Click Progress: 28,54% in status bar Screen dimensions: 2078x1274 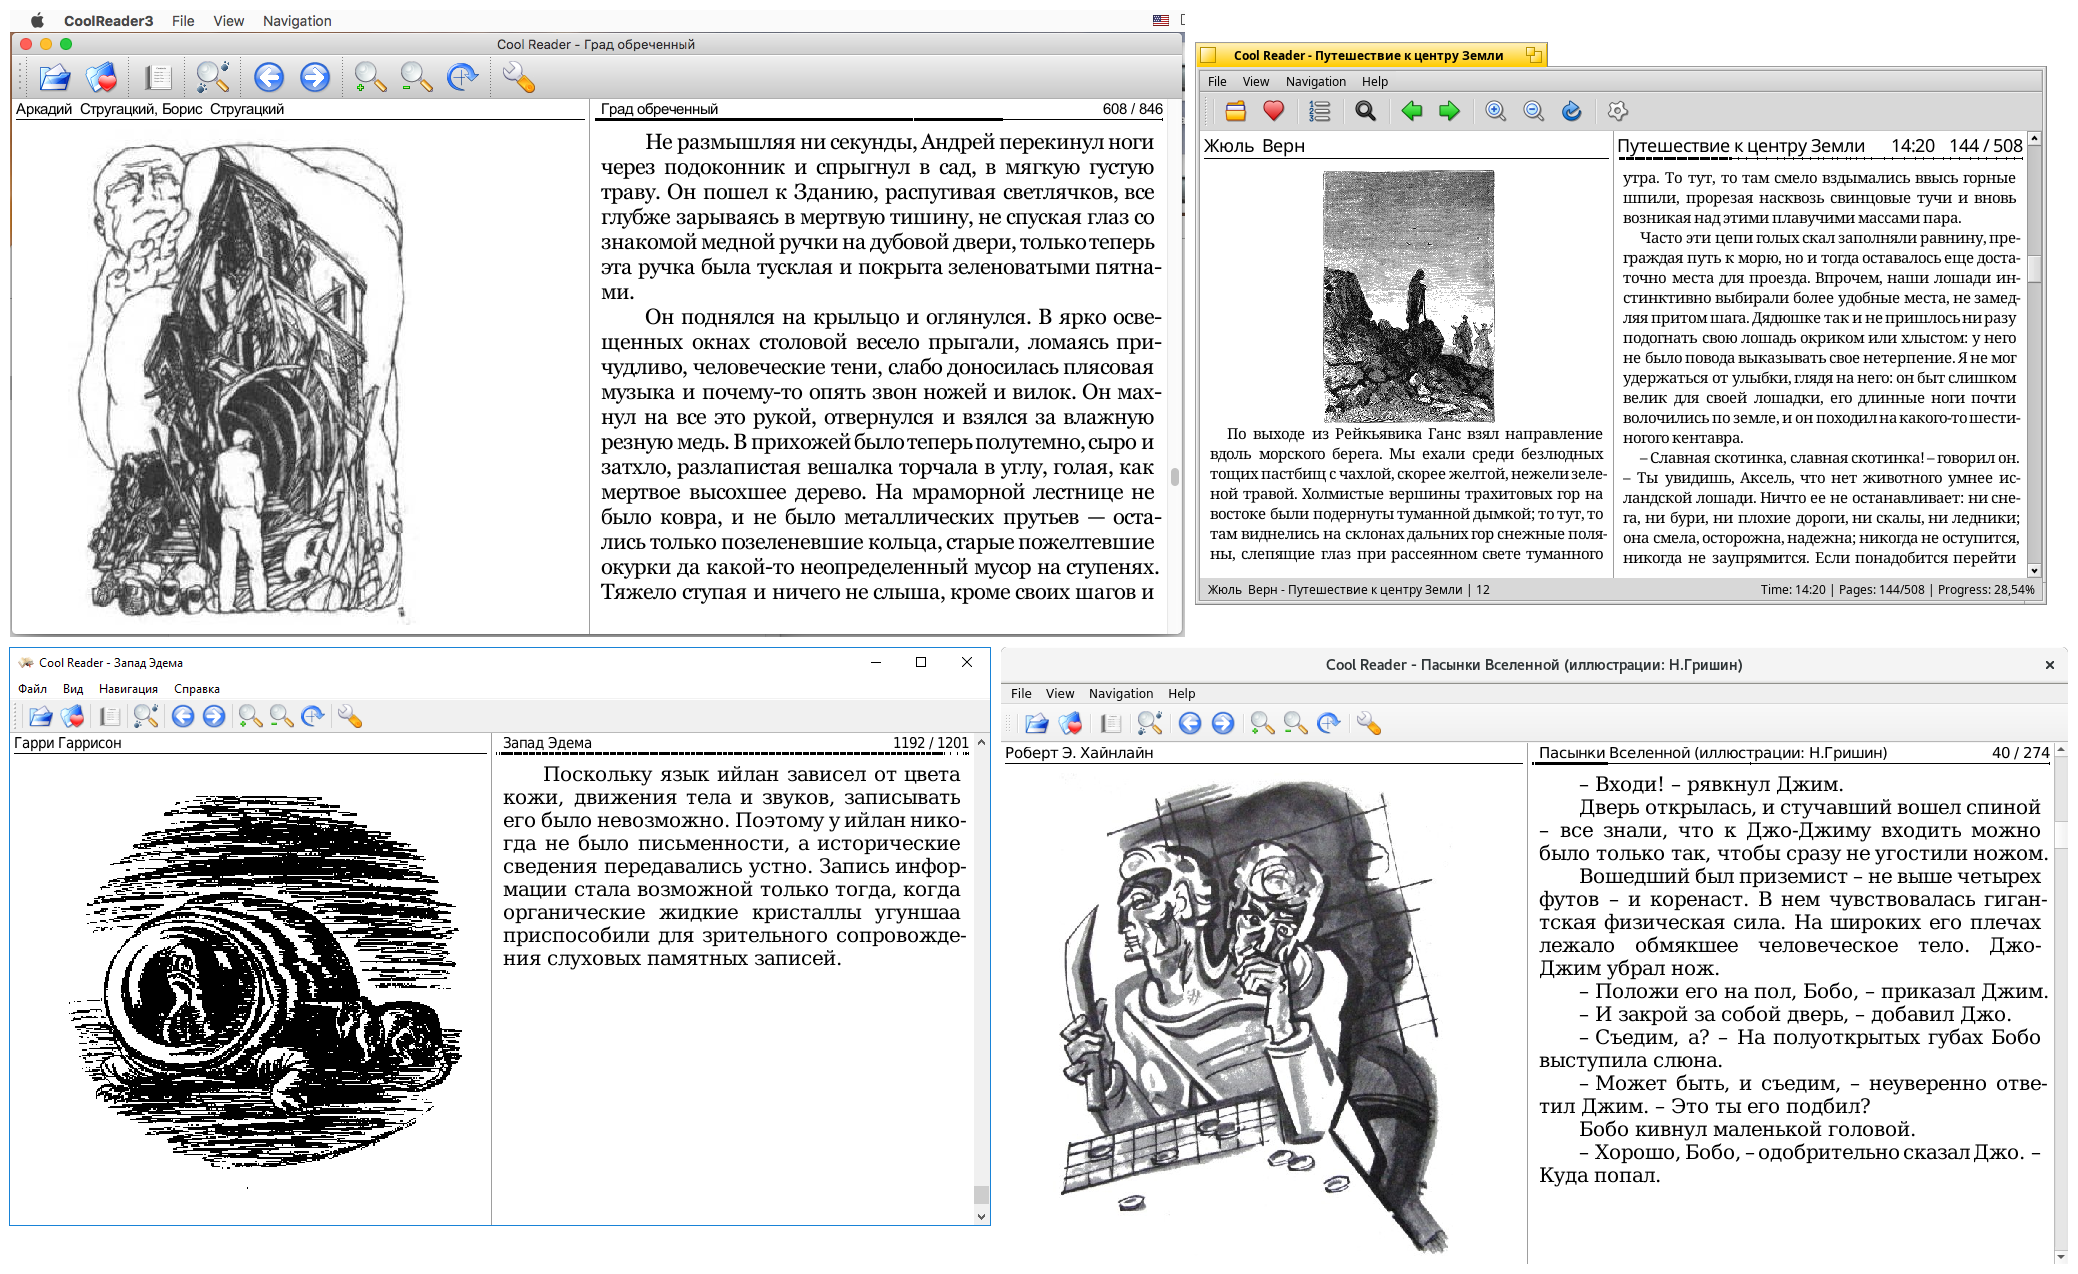click(x=1986, y=590)
